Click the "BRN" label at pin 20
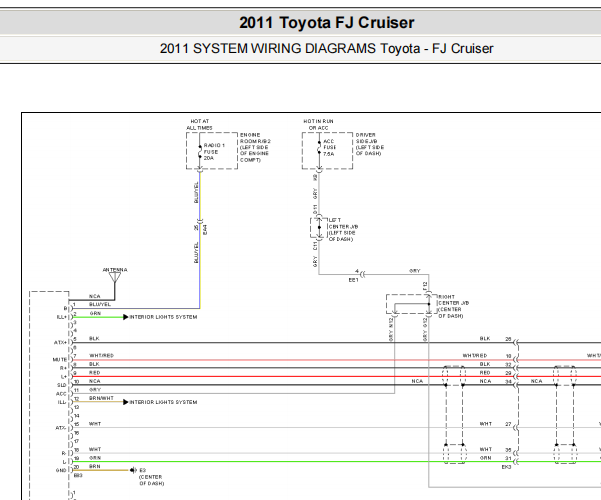Image resolution: width=601 pixels, height=500 pixels. [x=95, y=467]
